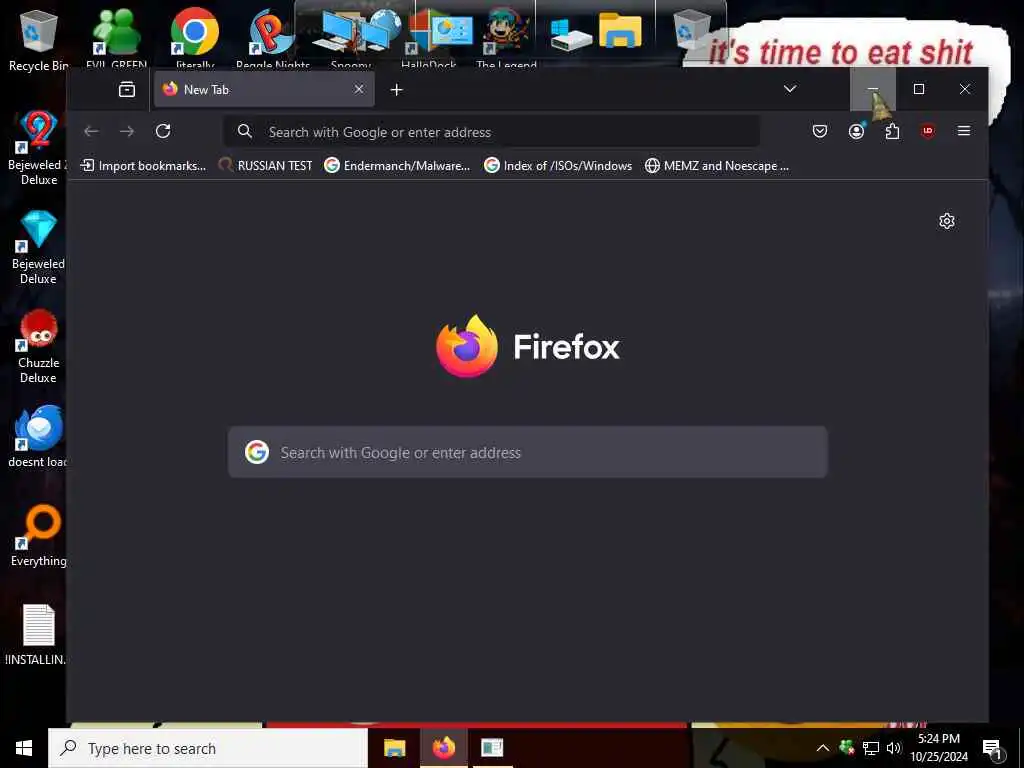Image resolution: width=1024 pixels, height=768 pixels.
Task: Open File Explorer from the taskbar
Action: (x=394, y=748)
